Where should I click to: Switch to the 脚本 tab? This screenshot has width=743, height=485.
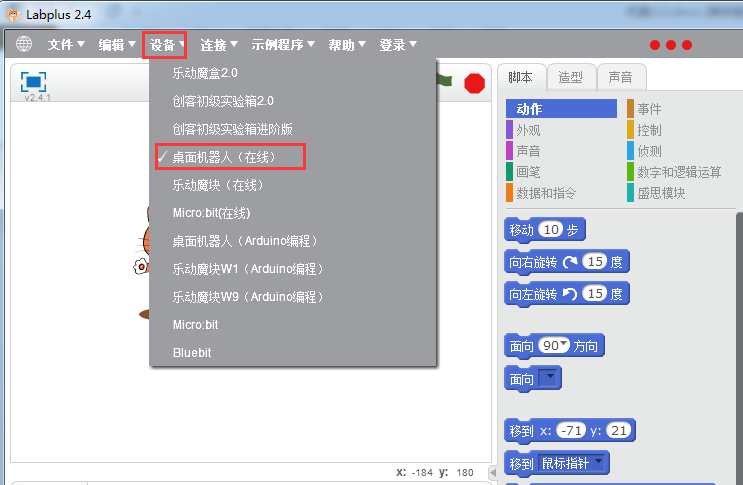click(x=520, y=77)
